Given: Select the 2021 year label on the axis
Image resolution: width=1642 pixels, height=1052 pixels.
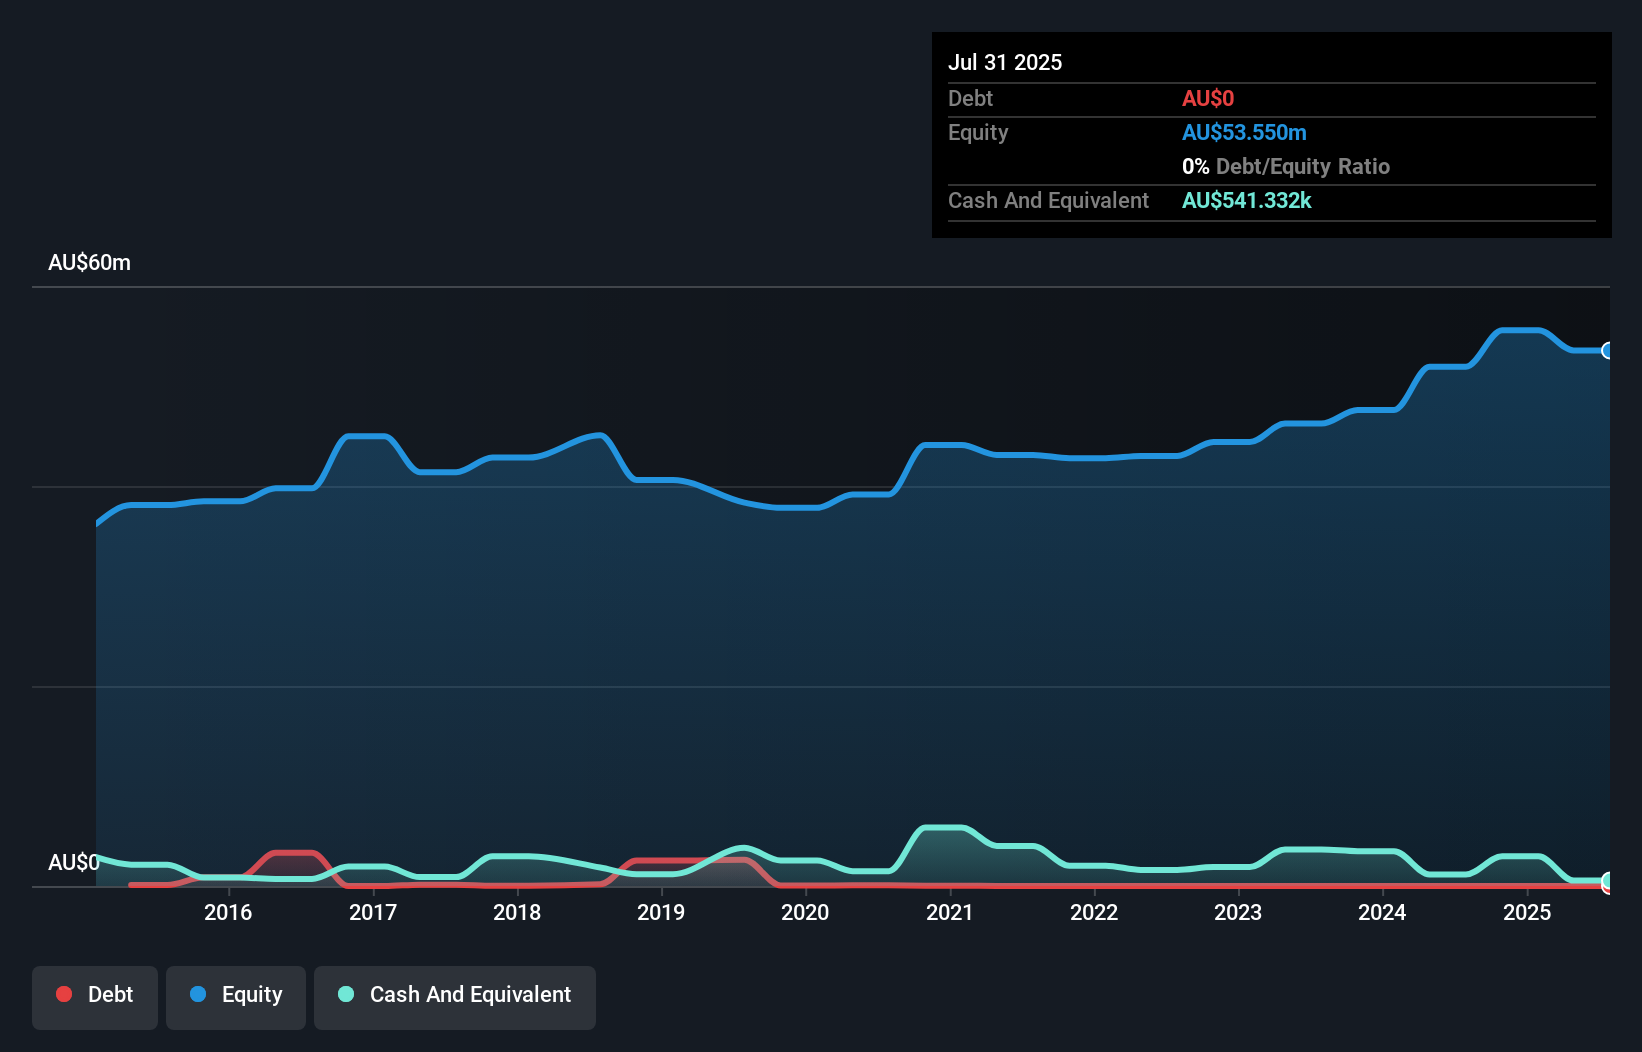Looking at the screenshot, I should click(950, 912).
